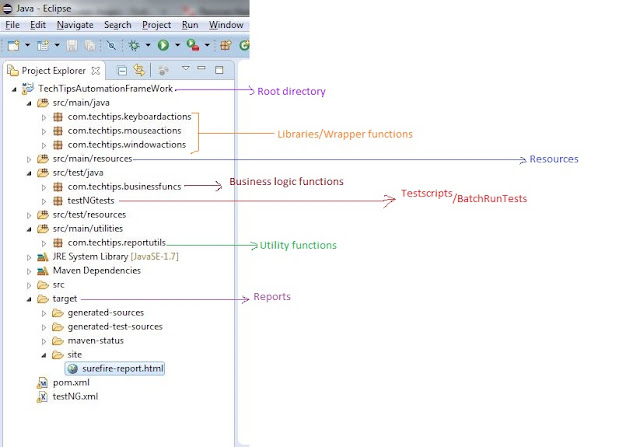Expand com.techtips.keyboardactions package
Viewport: 640px width, 447px height.
pos(44,118)
